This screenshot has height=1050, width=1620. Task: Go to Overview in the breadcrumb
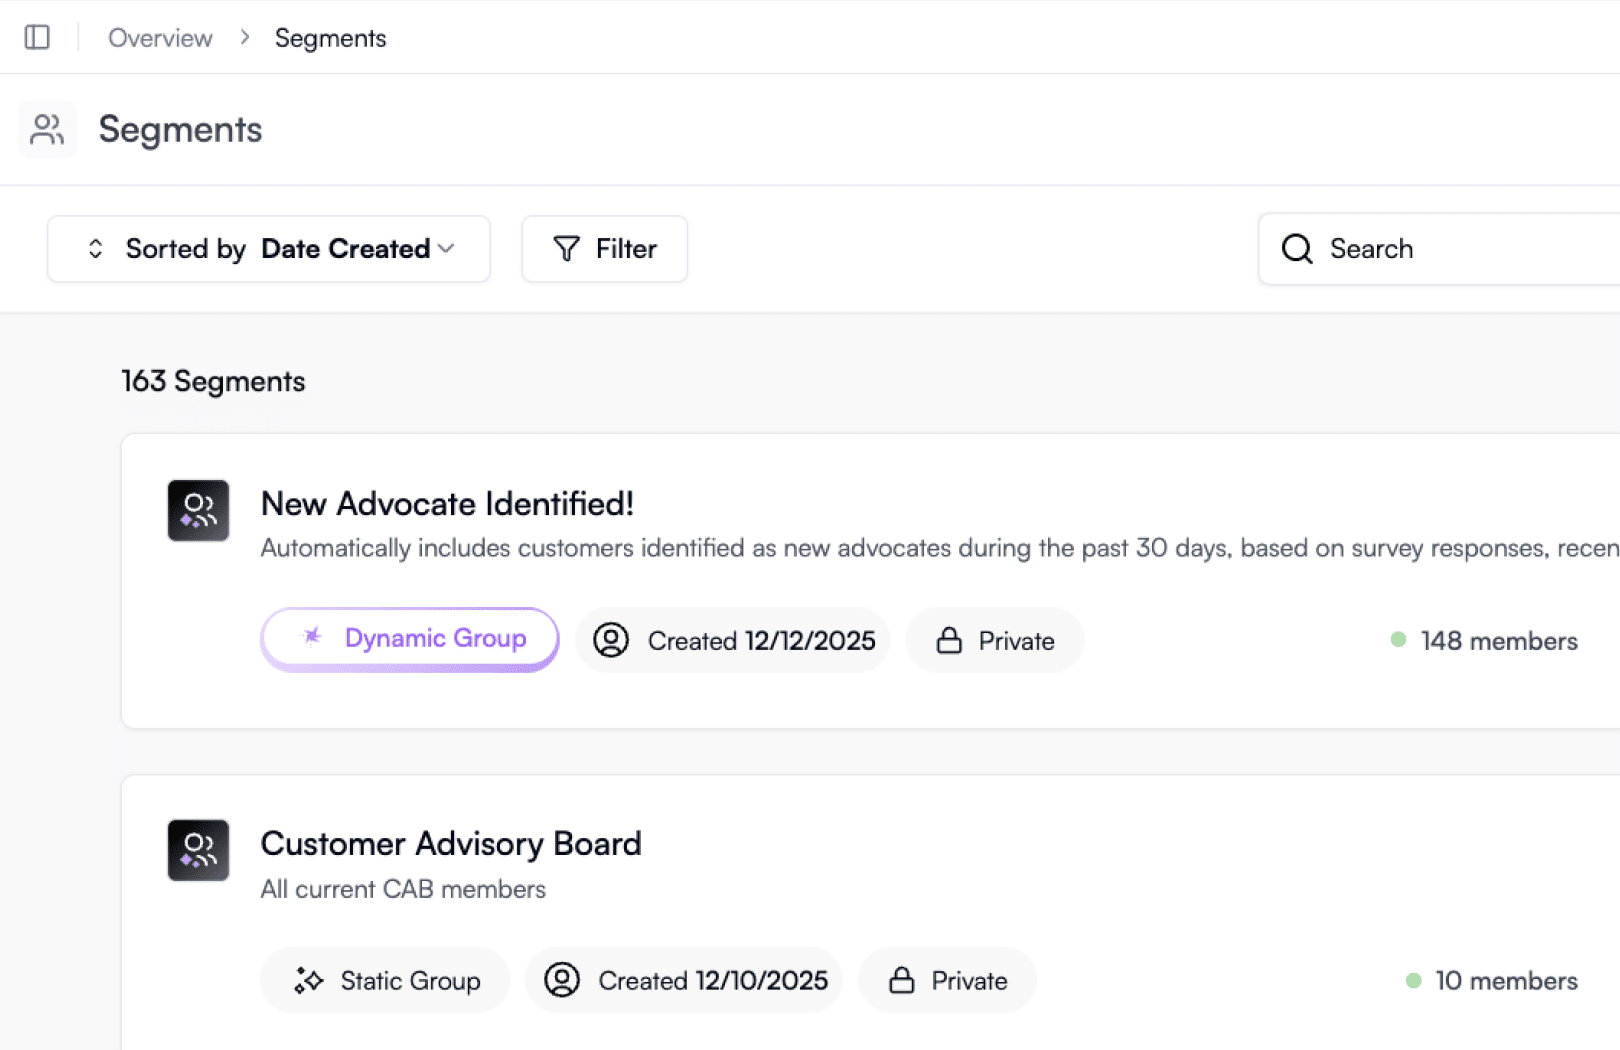click(160, 38)
